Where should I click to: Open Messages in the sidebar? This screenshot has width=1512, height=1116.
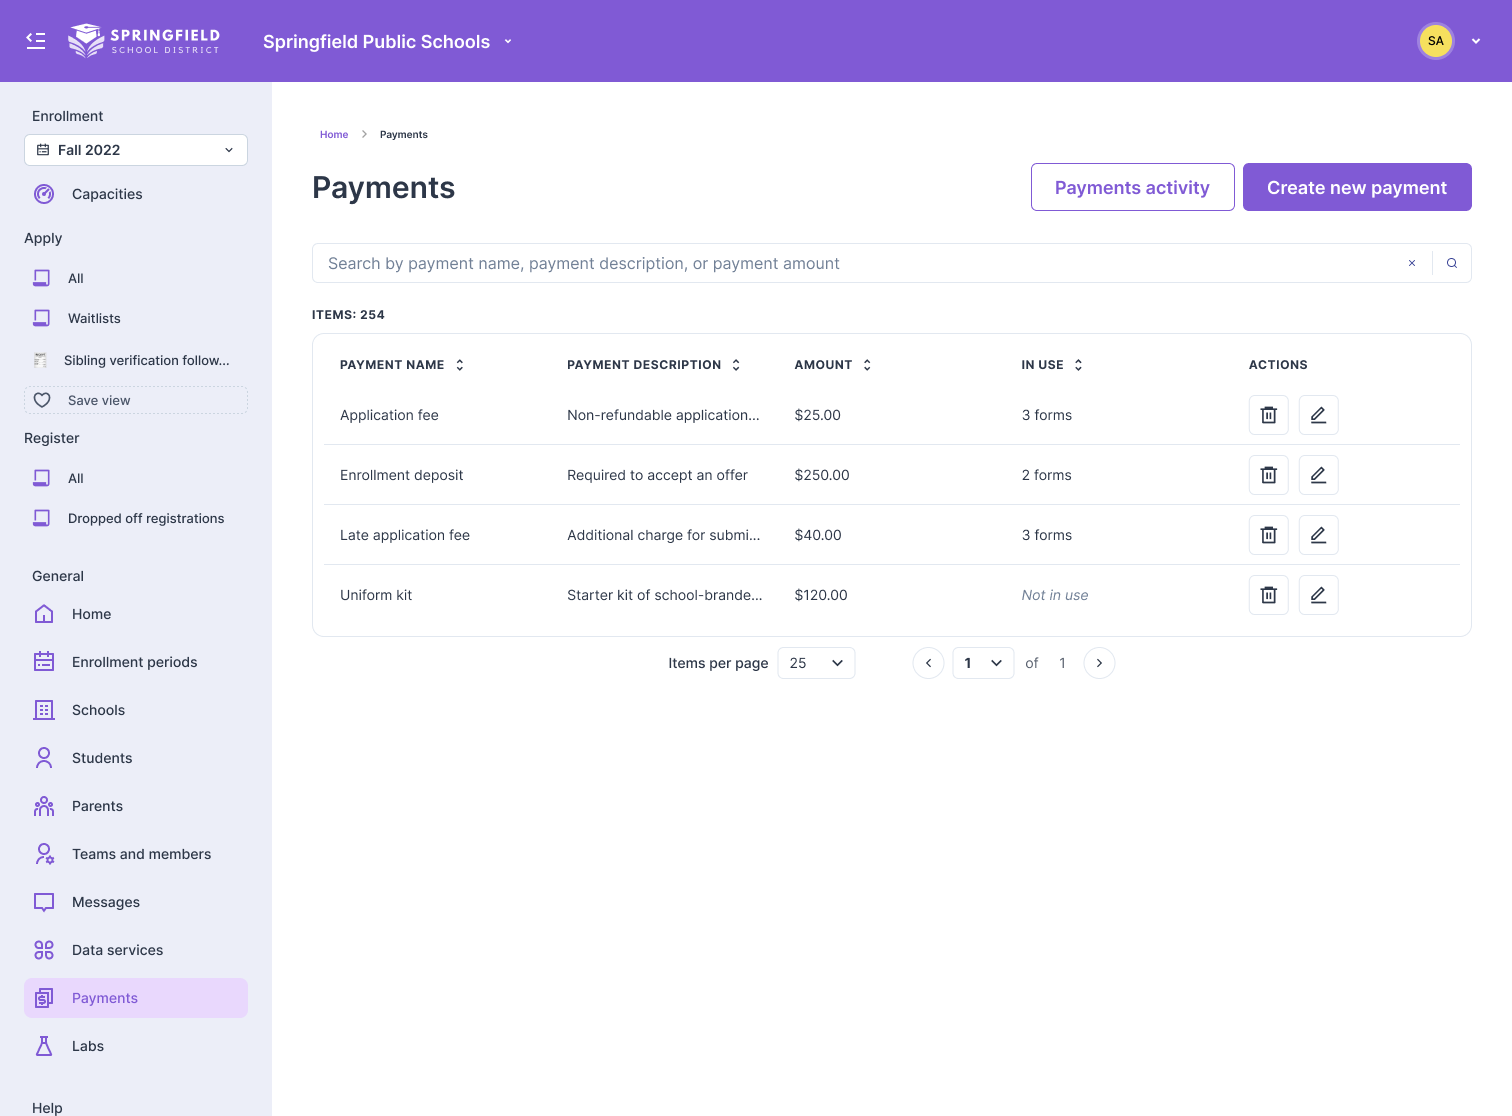click(x=136, y=902)
